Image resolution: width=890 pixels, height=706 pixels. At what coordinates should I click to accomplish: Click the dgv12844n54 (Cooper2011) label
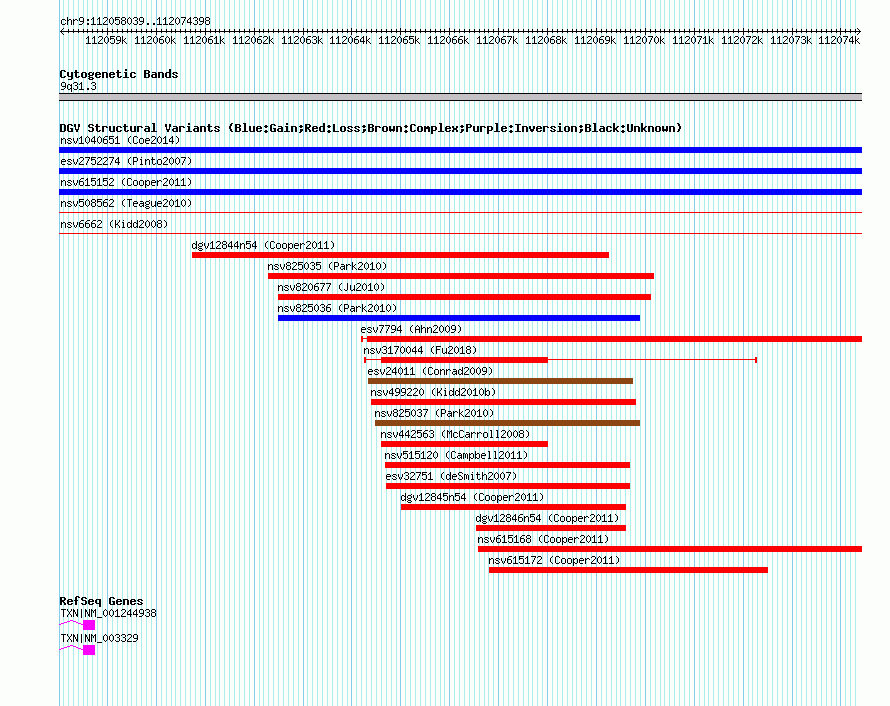tap(263, 245)
